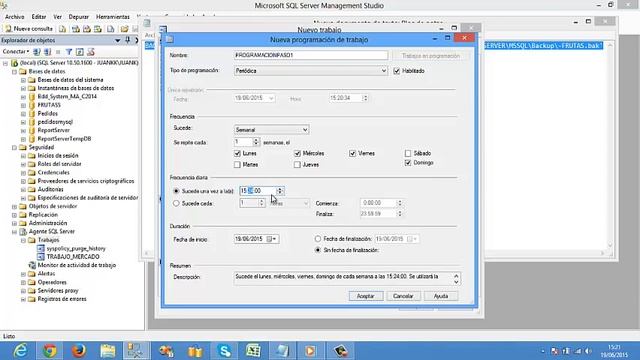The height and width of the screenshot is (360, 640).
Task: Click the once-a-day time spinner arrows
Action: click(x=280, y=191)
